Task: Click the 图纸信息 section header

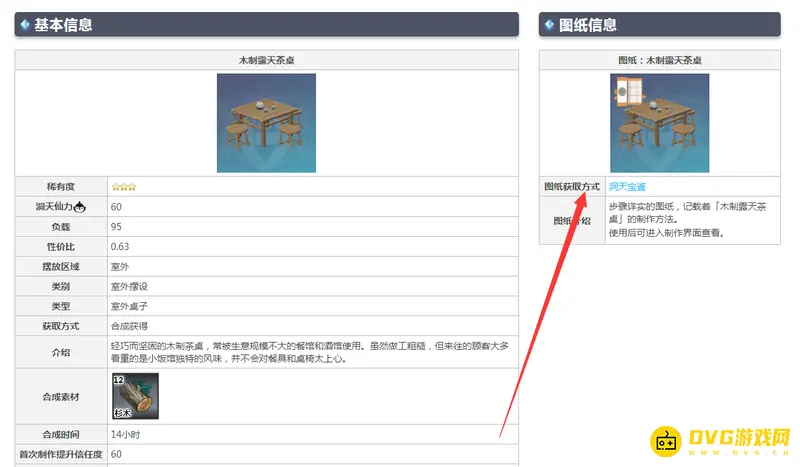Action: pos(588,24)
